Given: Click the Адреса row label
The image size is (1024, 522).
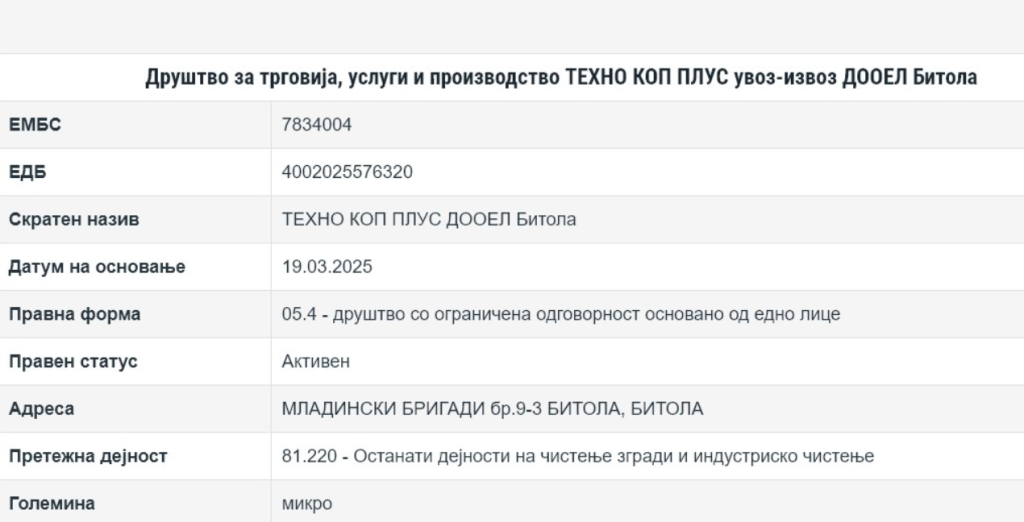Looking at the screenshot, I should (41, 409).
